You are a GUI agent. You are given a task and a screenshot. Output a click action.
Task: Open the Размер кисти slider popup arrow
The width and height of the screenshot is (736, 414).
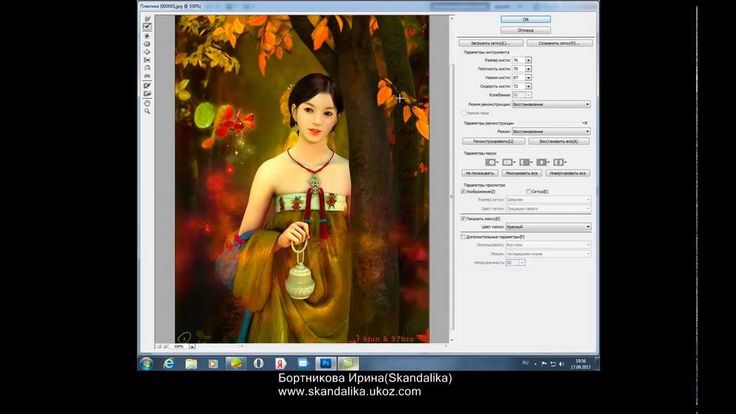point(529,60)
